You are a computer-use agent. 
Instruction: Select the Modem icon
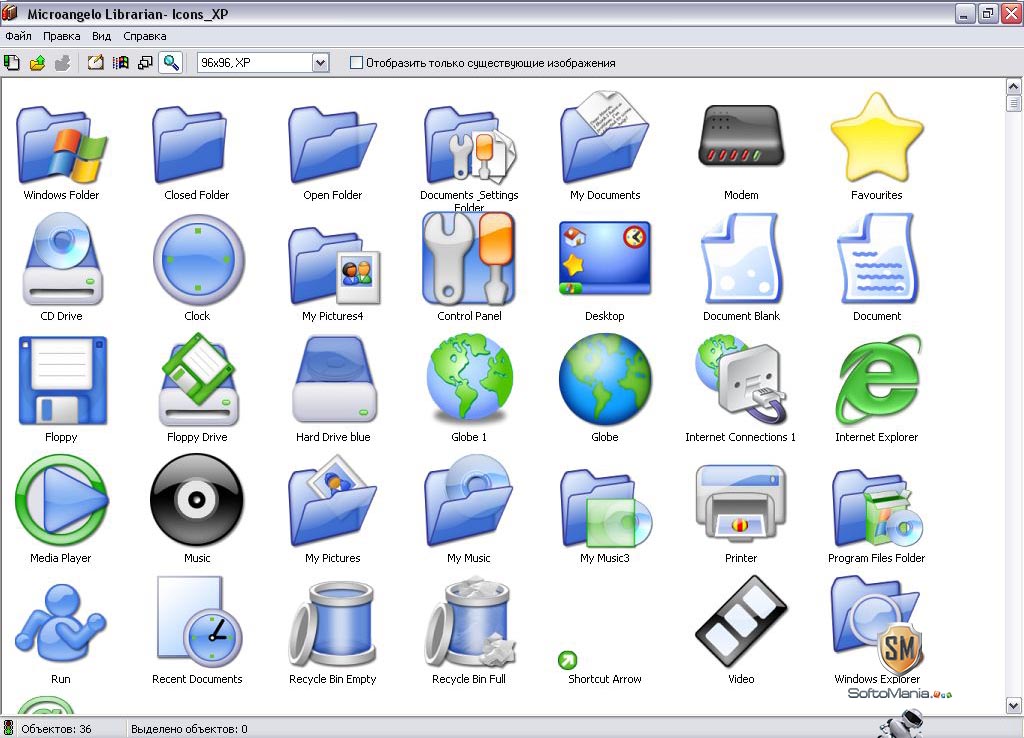click(741, 136)
